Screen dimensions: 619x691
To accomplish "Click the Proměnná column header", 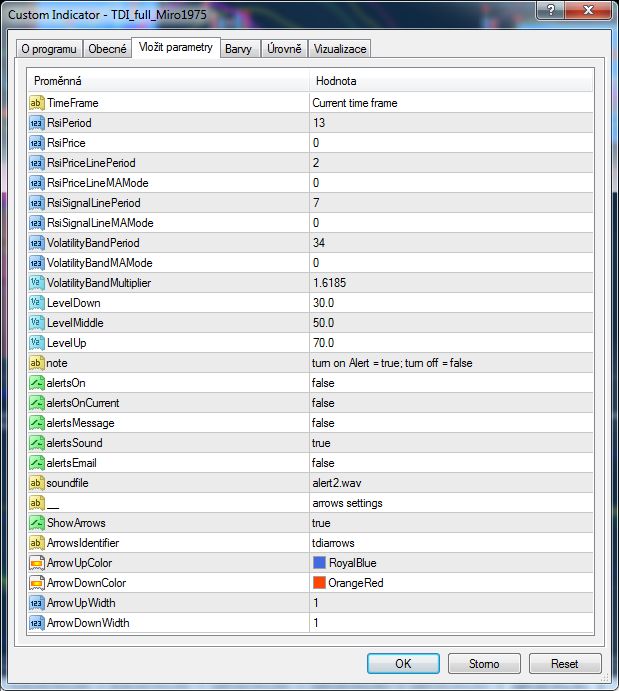I will [58, 81].
